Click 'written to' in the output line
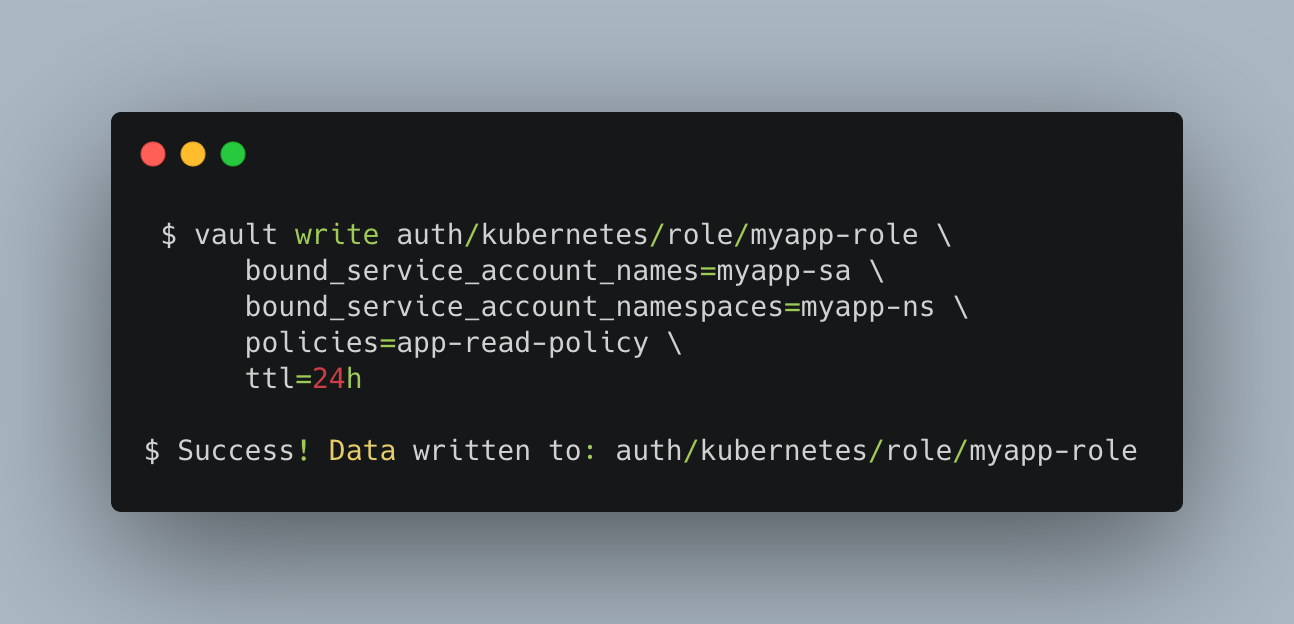Viewport: 1294px width, 624px height. [x=497, y=451]
